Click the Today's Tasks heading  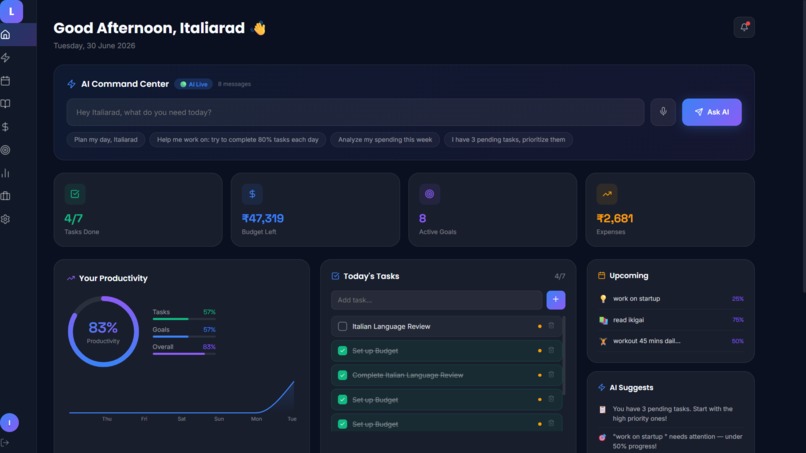click(x=371, y=277)
